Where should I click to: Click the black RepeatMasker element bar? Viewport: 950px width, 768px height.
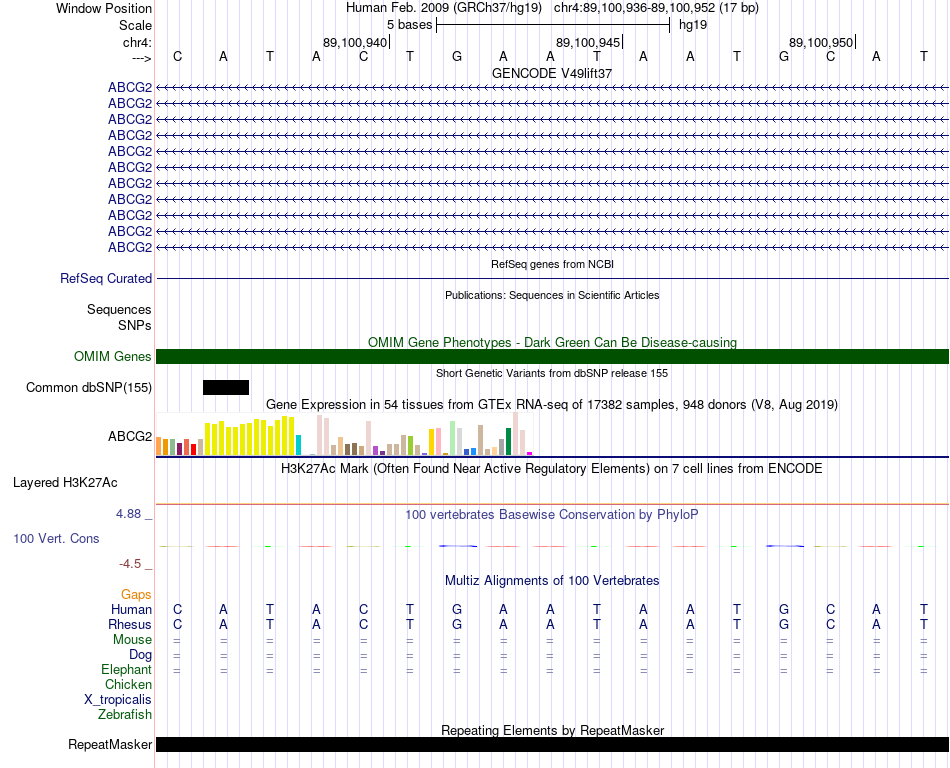(x=552, y=744)
